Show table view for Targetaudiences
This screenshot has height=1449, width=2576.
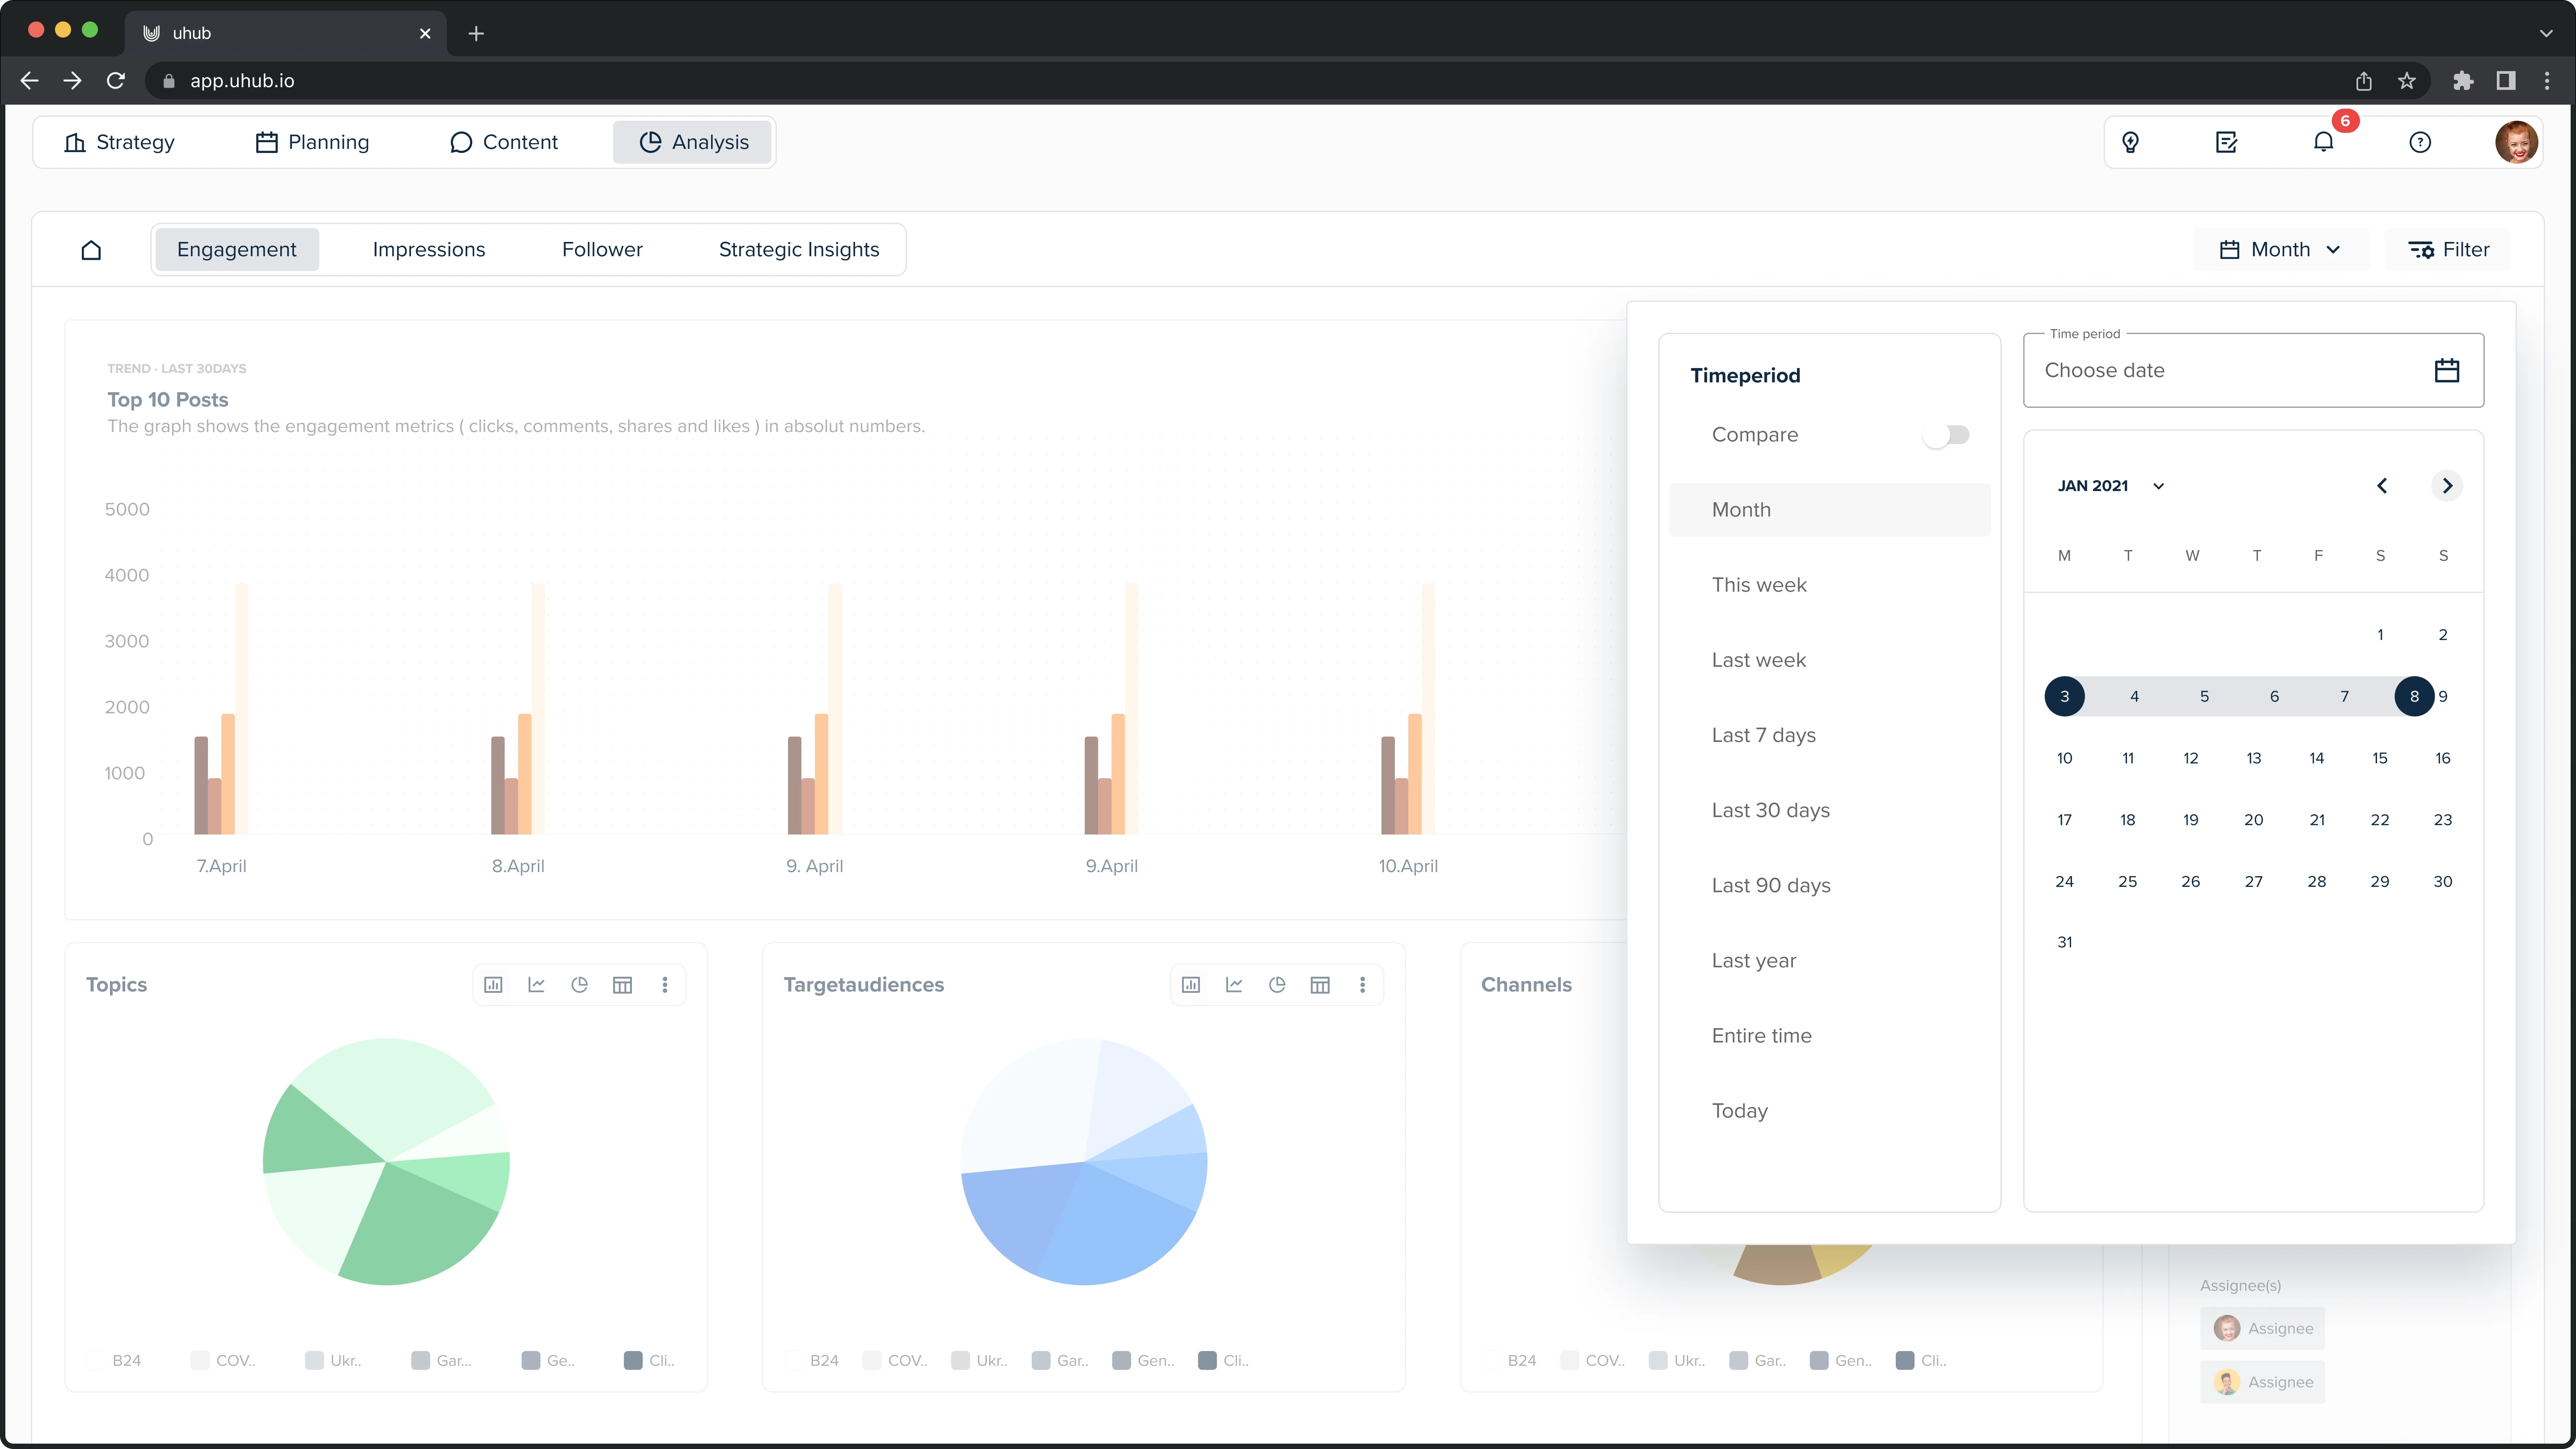(x=1320, y=985)
